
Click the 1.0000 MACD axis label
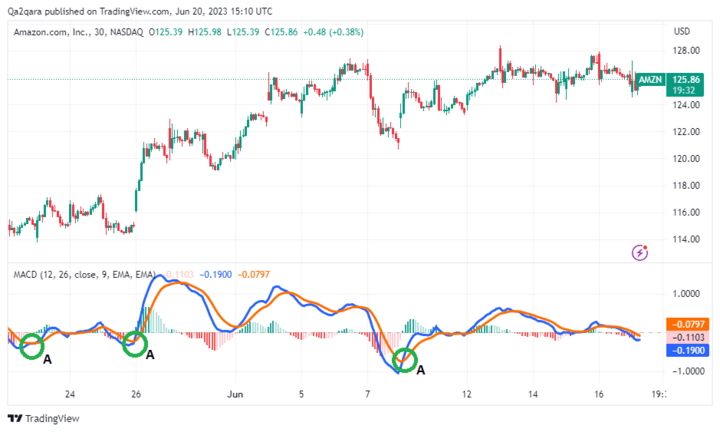coord(686,294)
